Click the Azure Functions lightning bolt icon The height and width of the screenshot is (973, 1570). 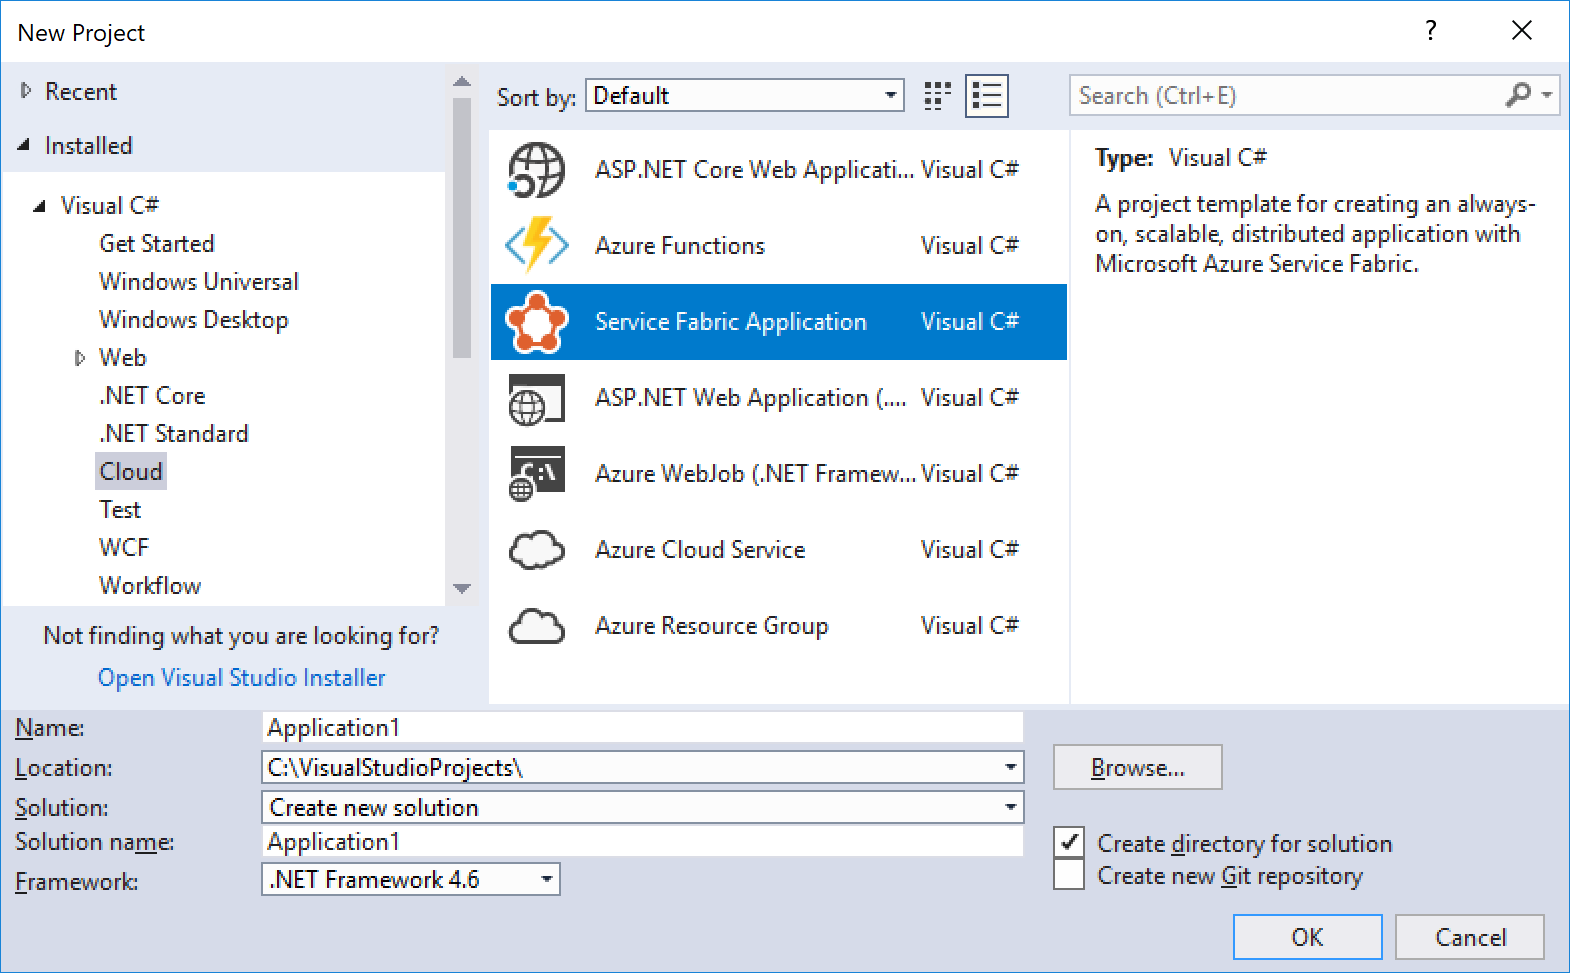click(537, 245)
